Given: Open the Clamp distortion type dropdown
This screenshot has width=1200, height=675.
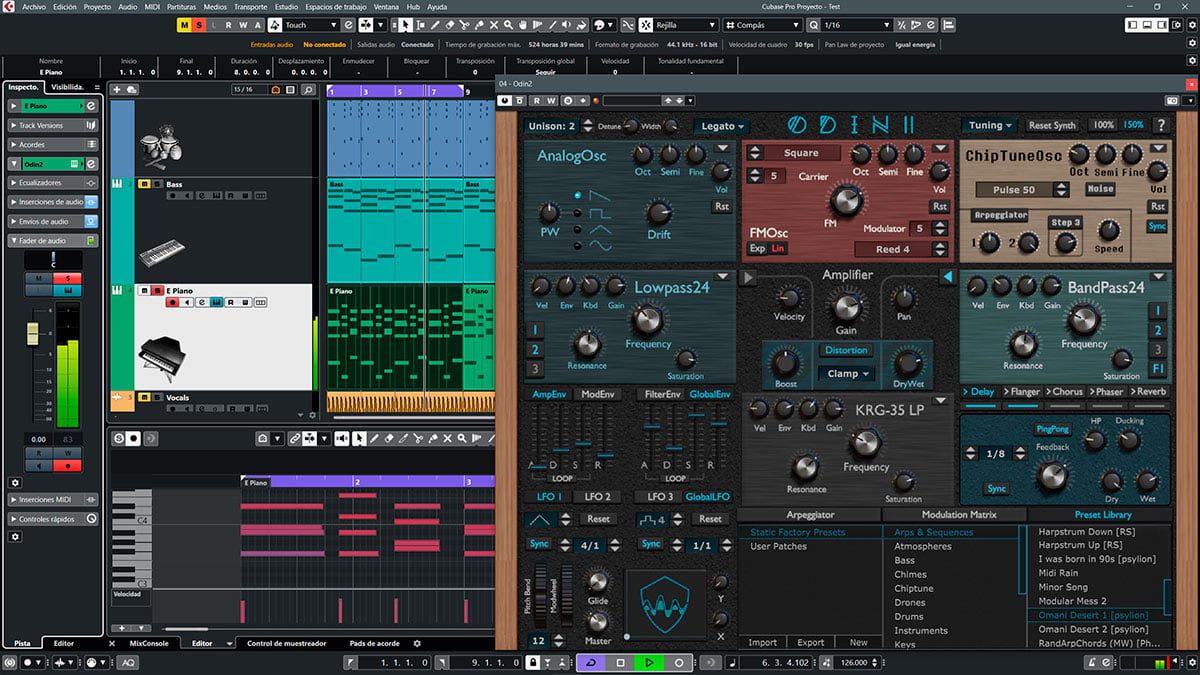Looking at the screenshot, I should click(847, 373).
